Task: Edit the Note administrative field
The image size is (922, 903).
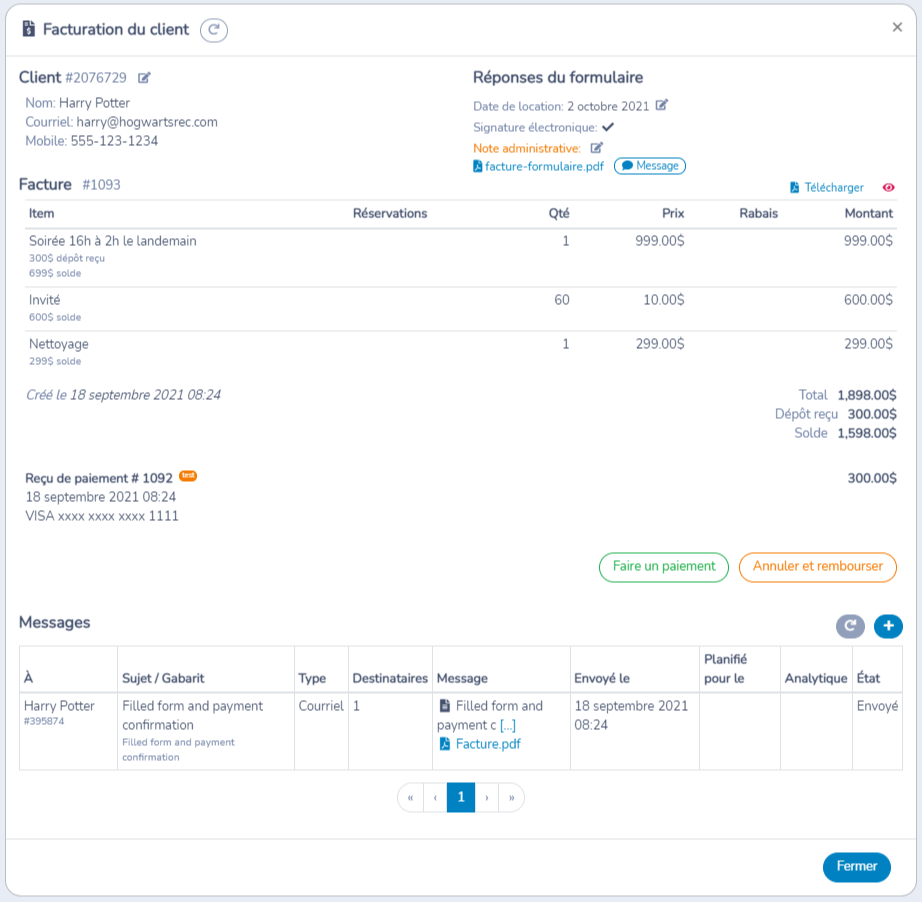Action: (x=597, y=148)
